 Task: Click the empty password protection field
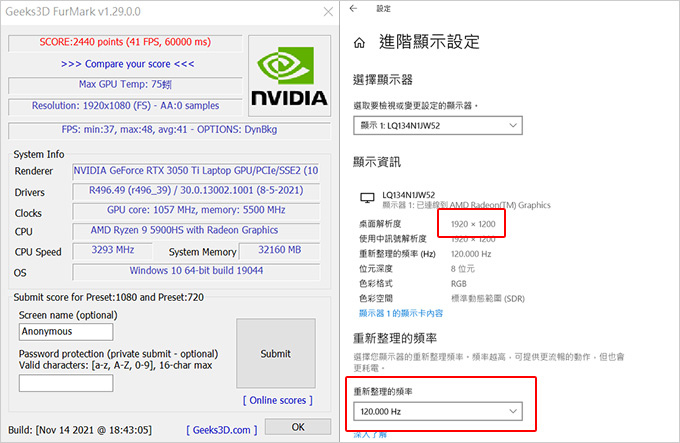click(x=66, y=383)
